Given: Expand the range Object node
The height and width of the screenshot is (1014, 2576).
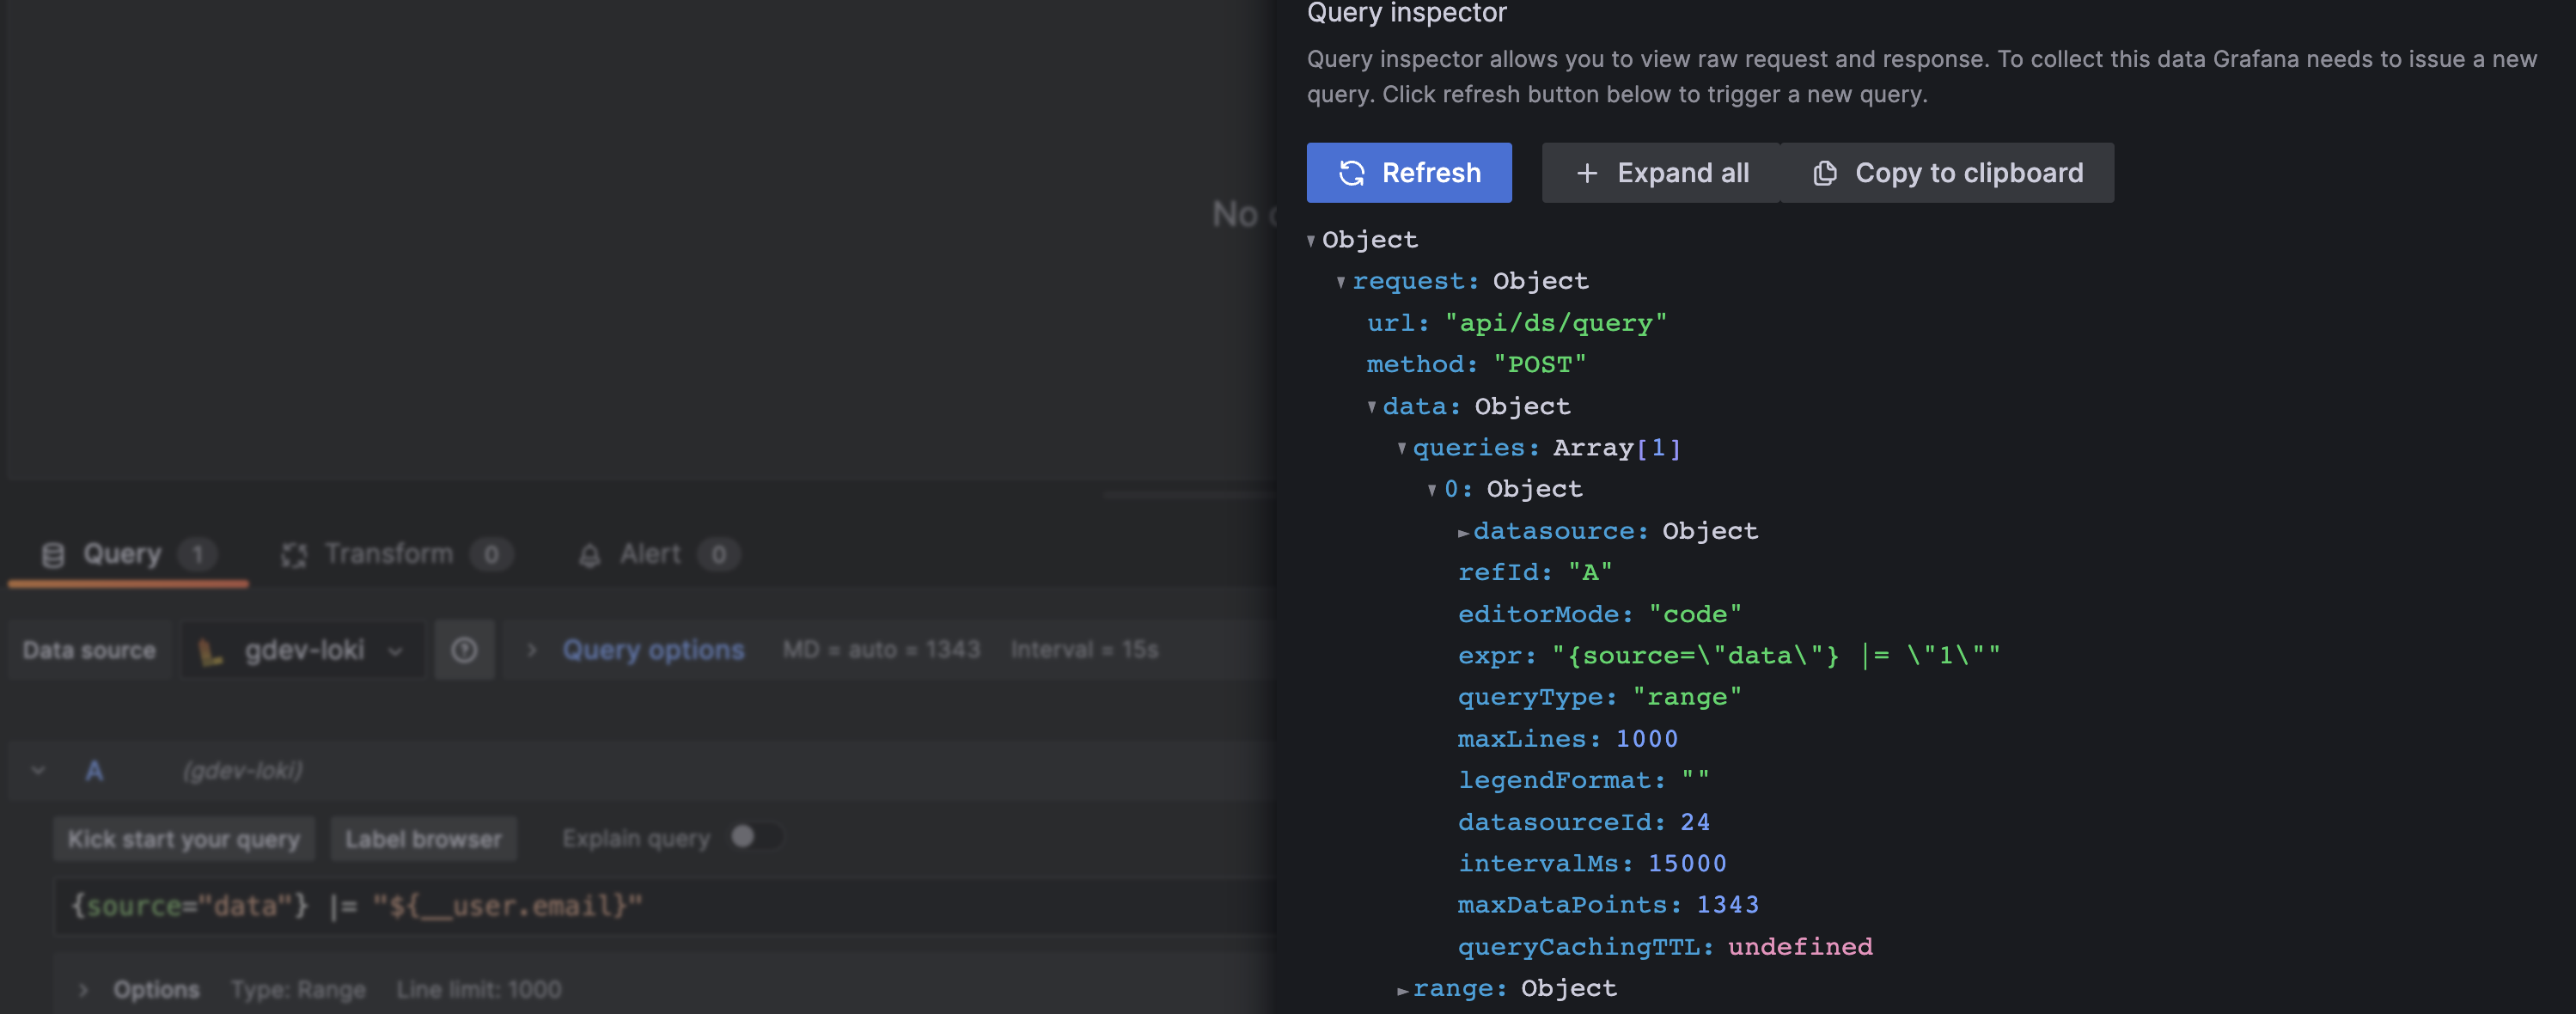Looking at the screenshot, I should (1403, 988).
